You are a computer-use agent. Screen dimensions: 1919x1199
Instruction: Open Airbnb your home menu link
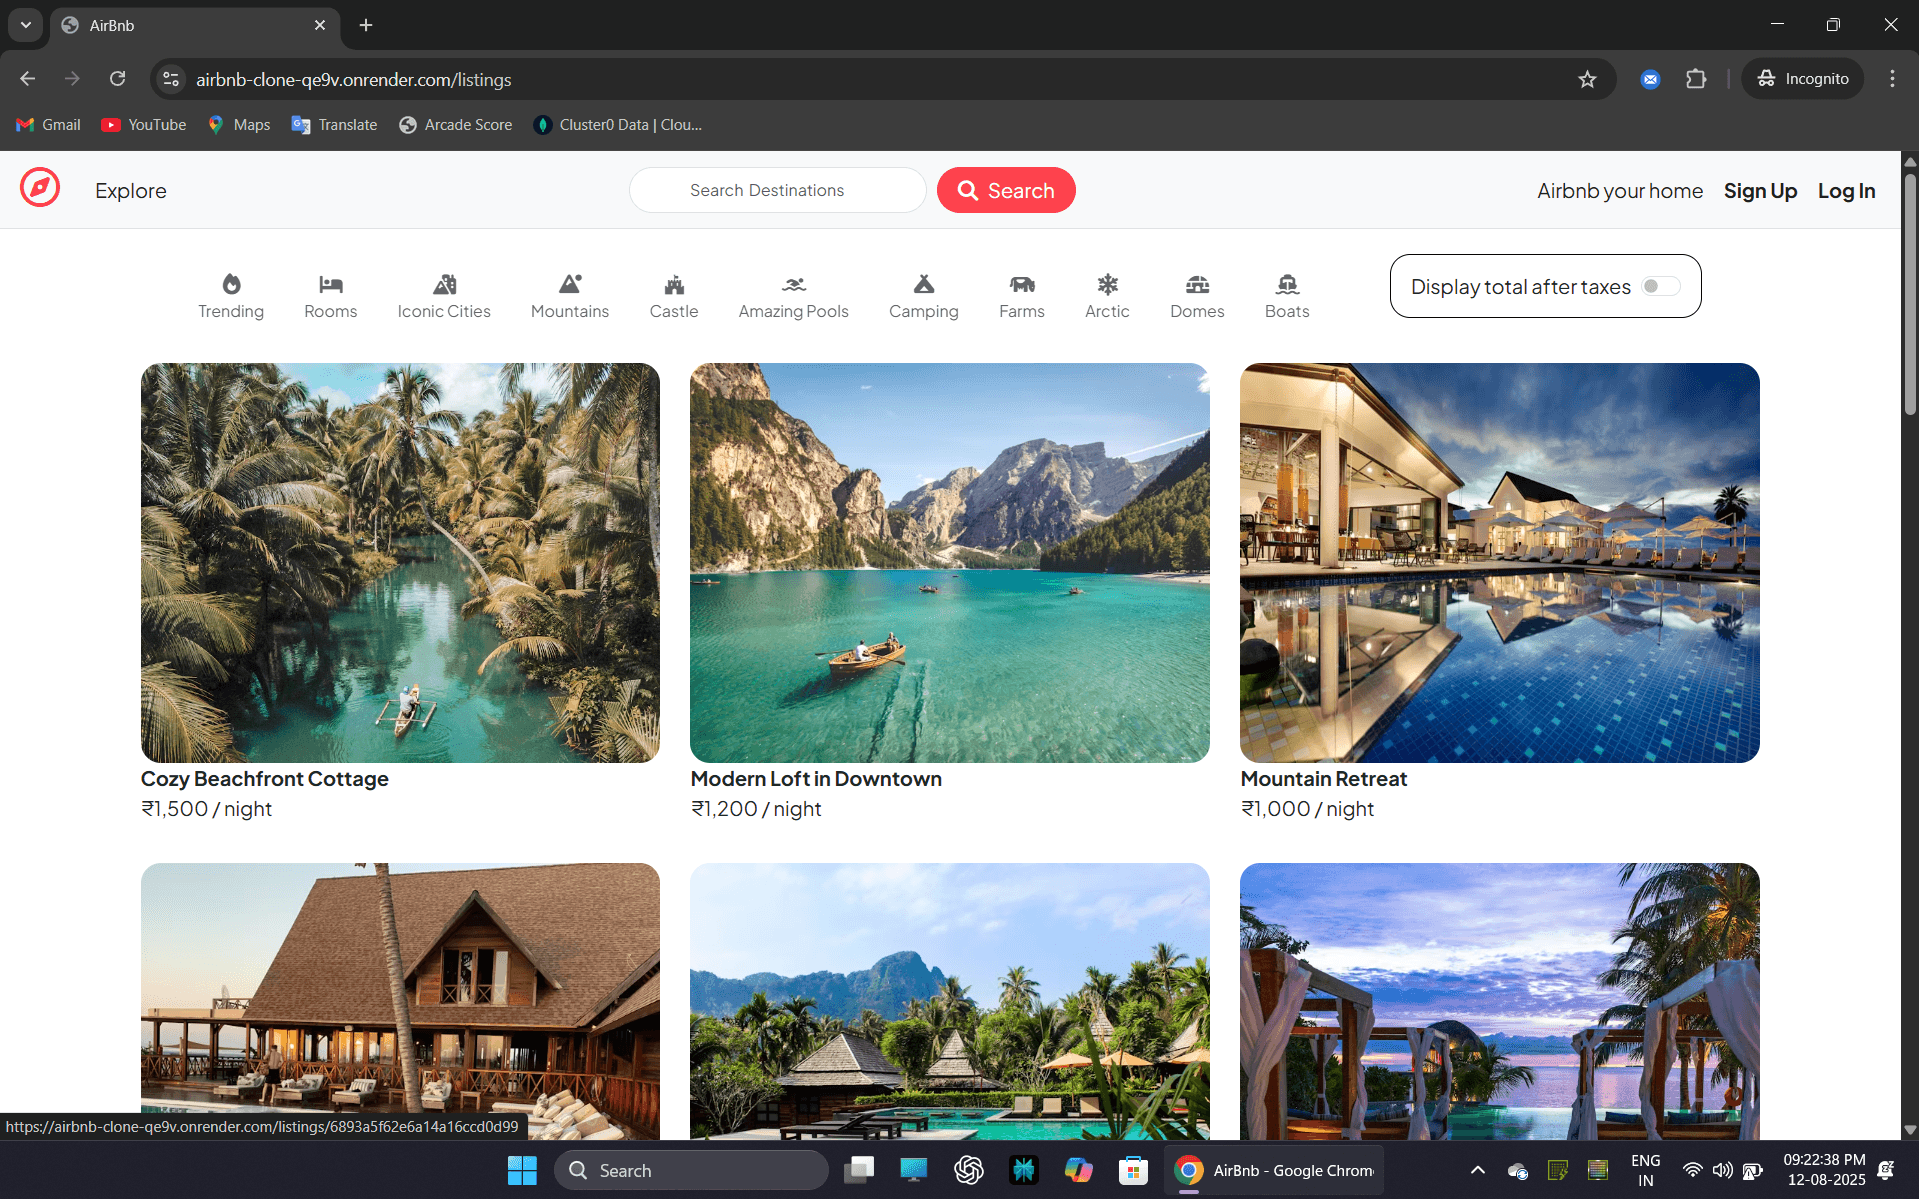click(1619, 191)
